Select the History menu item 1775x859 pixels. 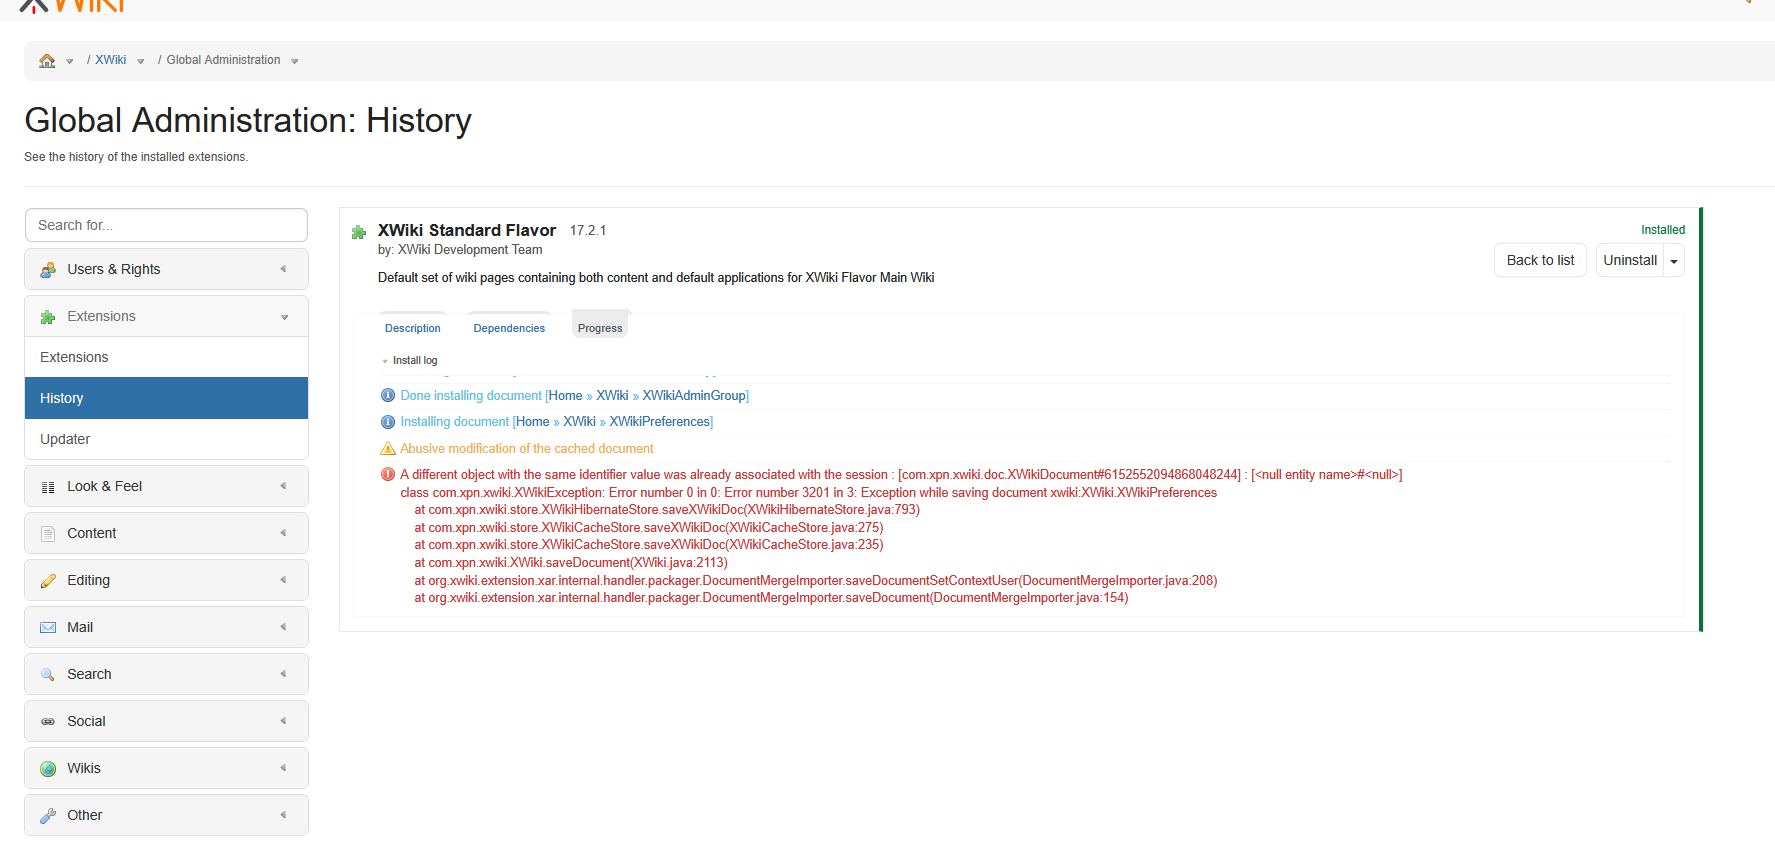tap(166, 398)
